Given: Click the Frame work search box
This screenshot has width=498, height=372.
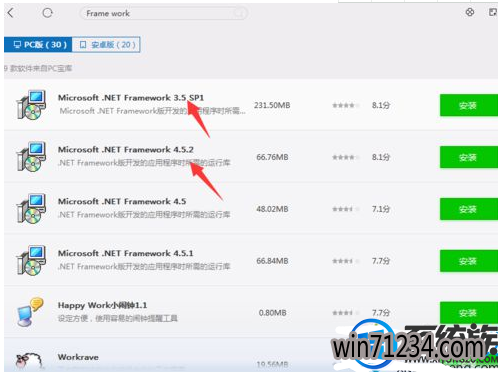Looking at the screenshot, I should click(x=164, y=13).
